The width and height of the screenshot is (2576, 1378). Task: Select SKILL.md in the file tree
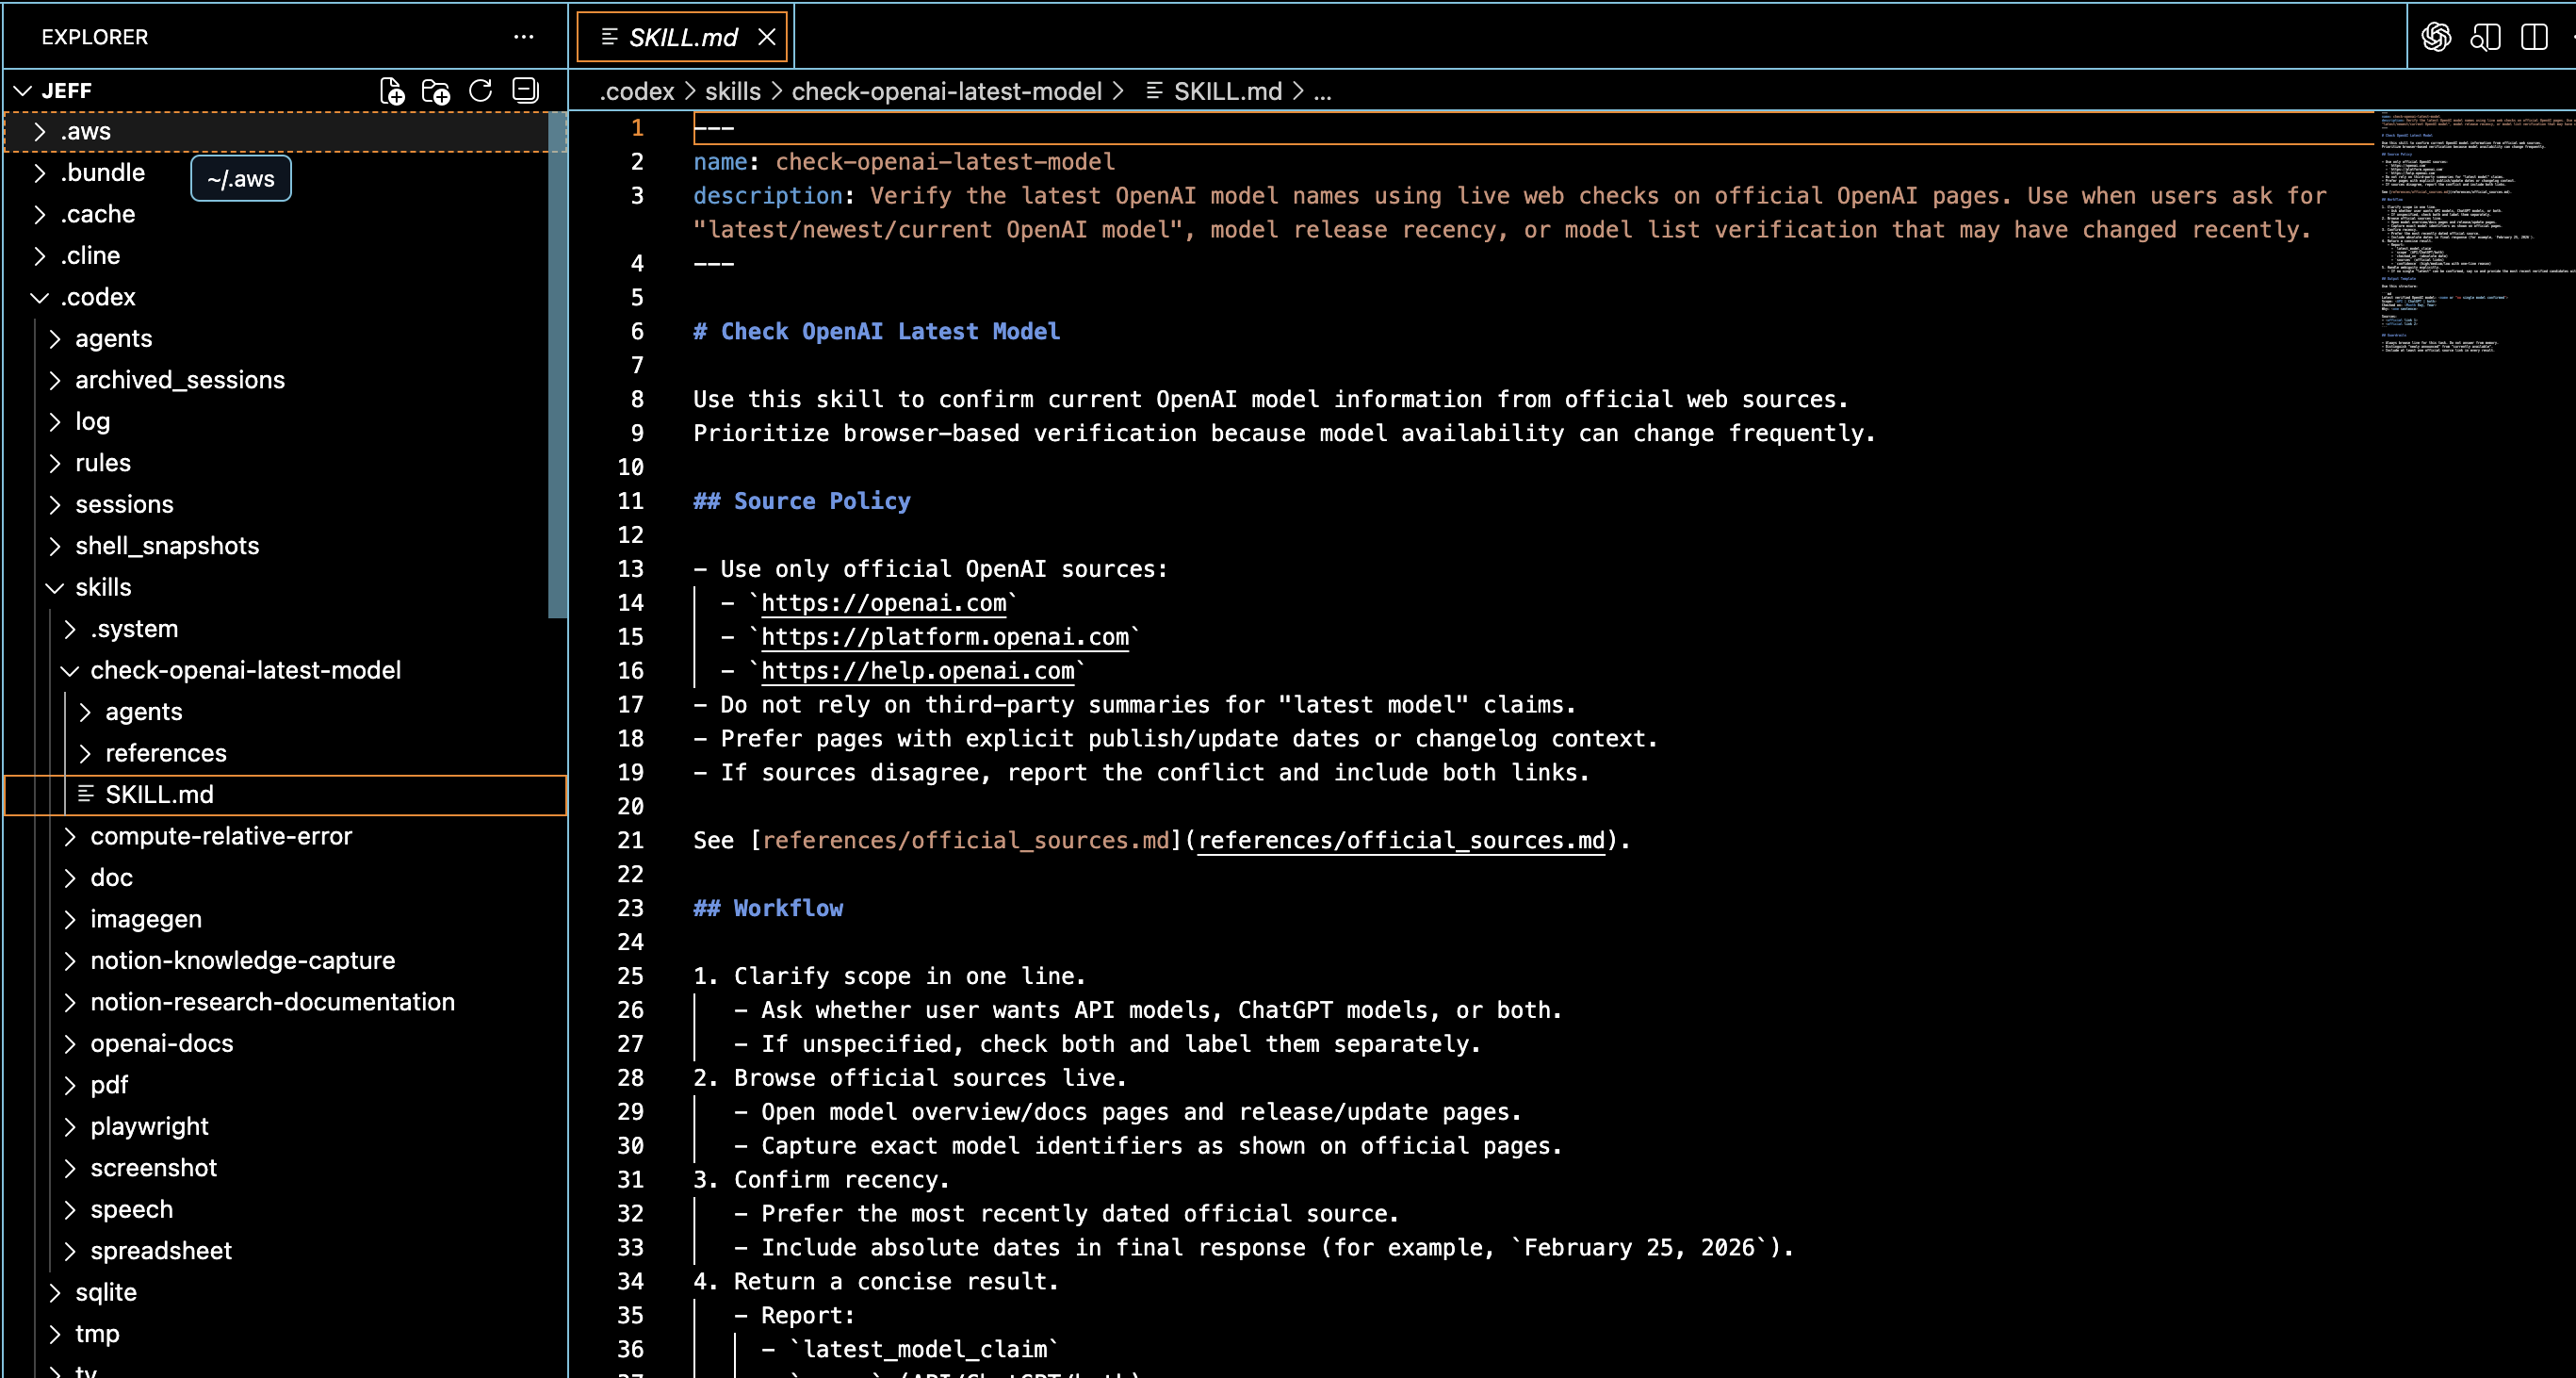click(286, 795)
